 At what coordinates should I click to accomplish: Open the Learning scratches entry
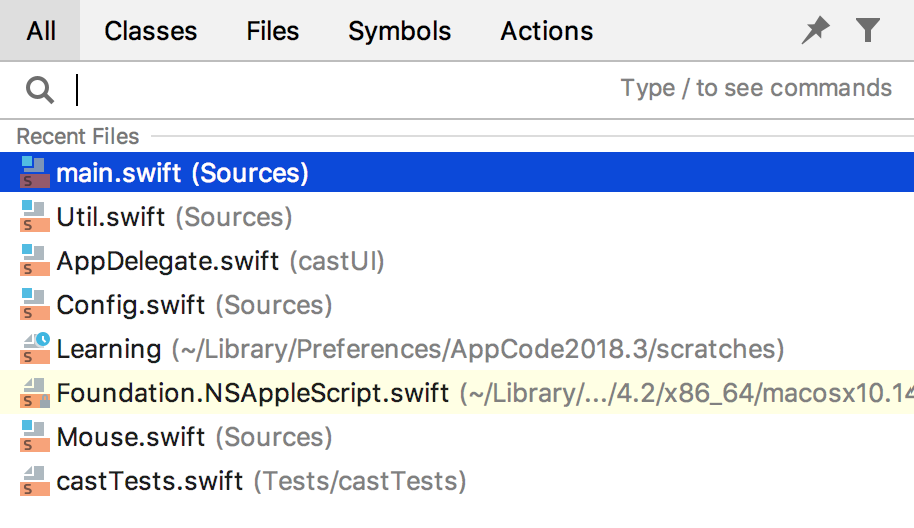[x=457, y=349]
